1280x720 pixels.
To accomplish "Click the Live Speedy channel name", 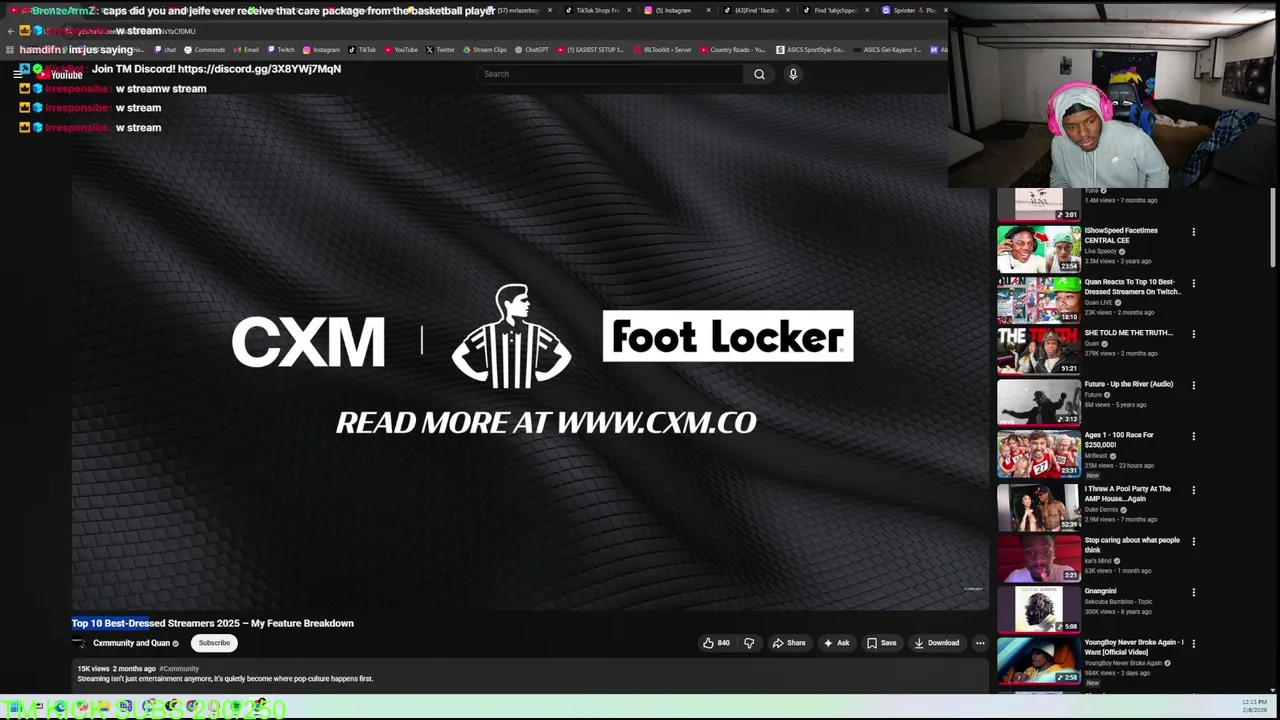I will coord(1100,251).
